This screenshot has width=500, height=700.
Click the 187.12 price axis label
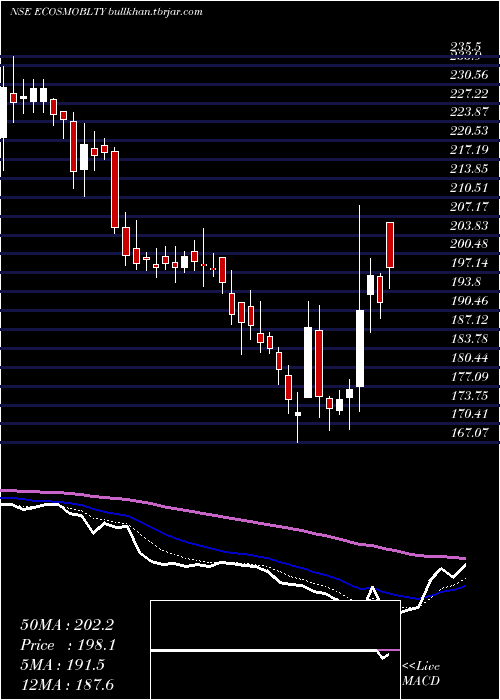coord(468,320)
